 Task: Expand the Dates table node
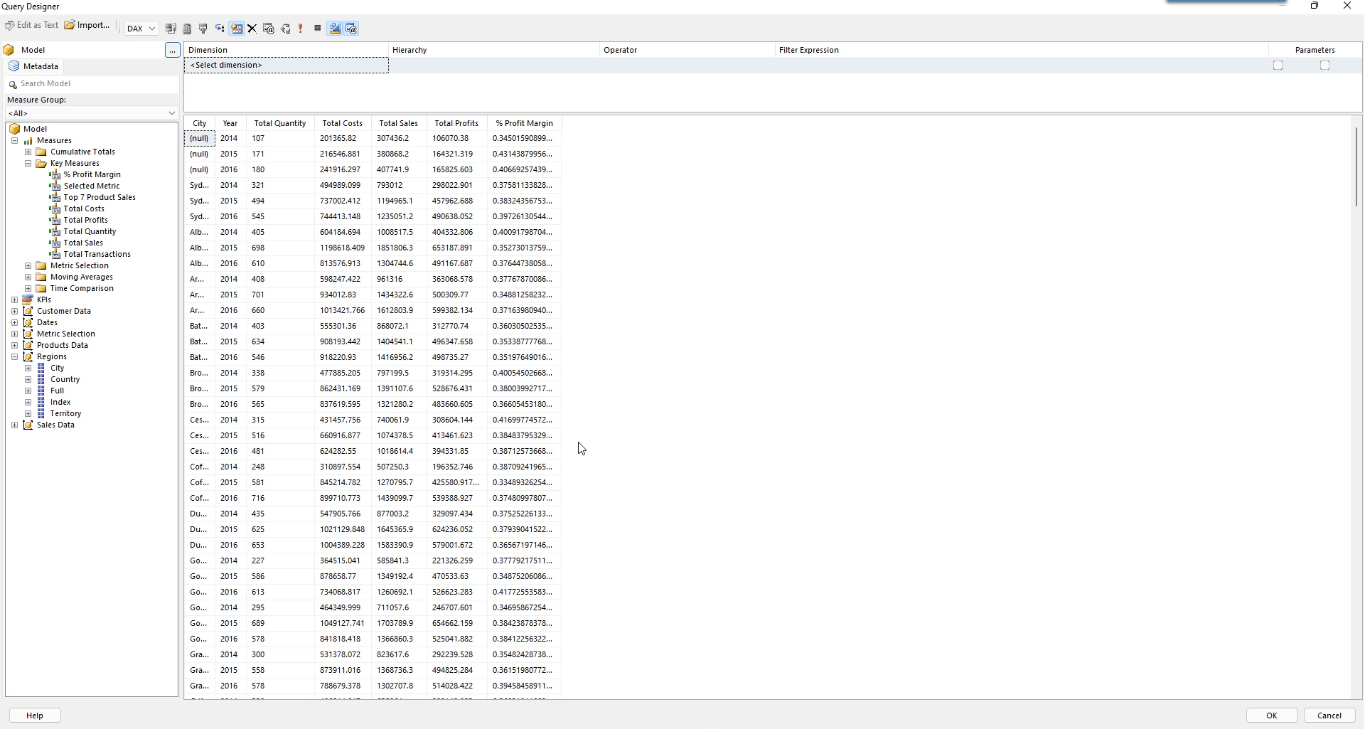pyautogui.click(x=15, y=323)
